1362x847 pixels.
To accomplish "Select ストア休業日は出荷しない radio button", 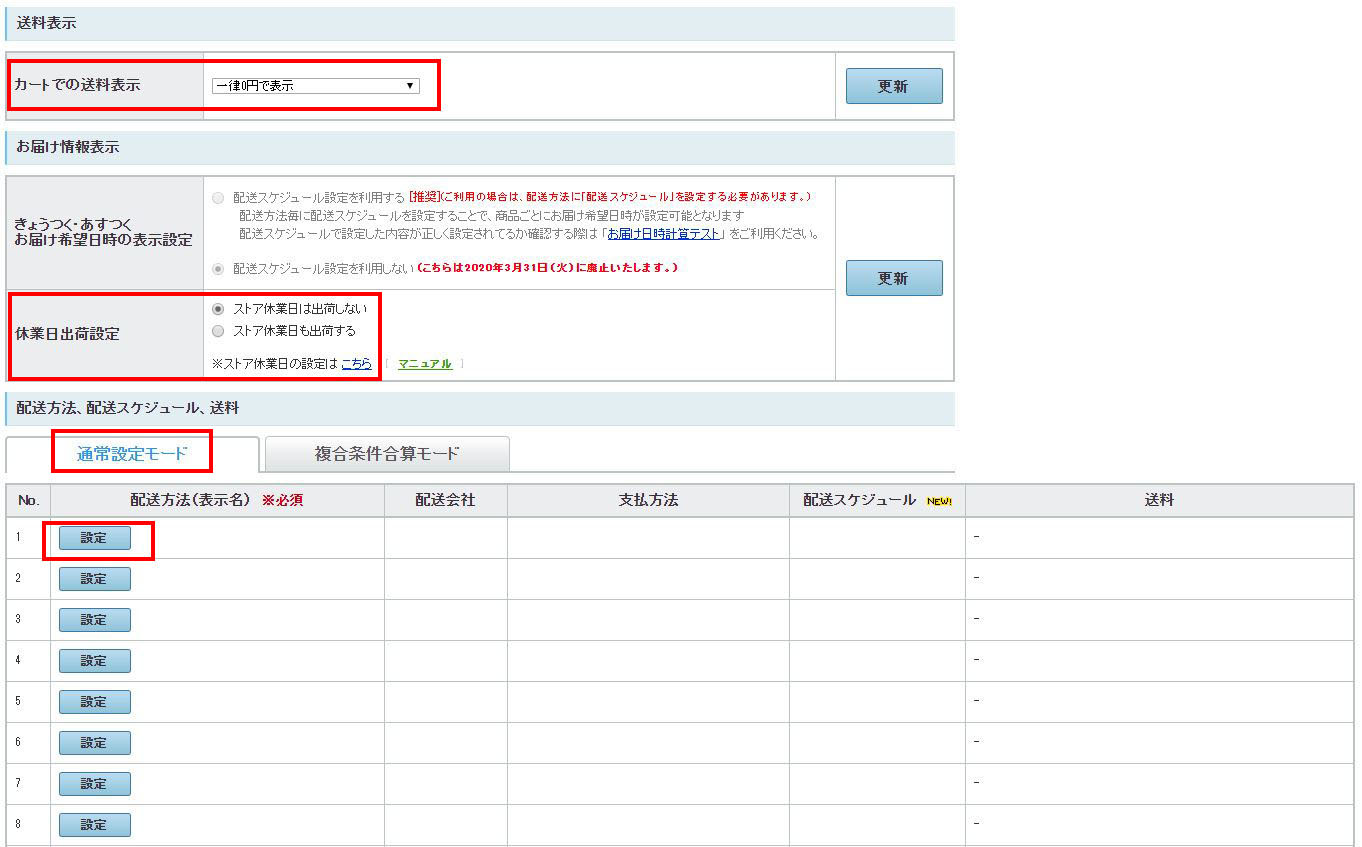I will (x=218, y=309).
